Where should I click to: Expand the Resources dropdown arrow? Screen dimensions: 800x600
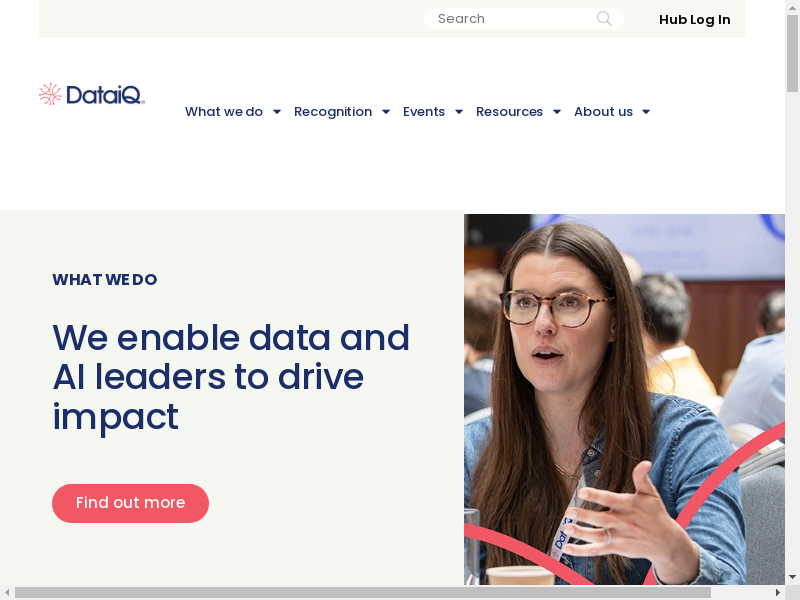[557, 112]
